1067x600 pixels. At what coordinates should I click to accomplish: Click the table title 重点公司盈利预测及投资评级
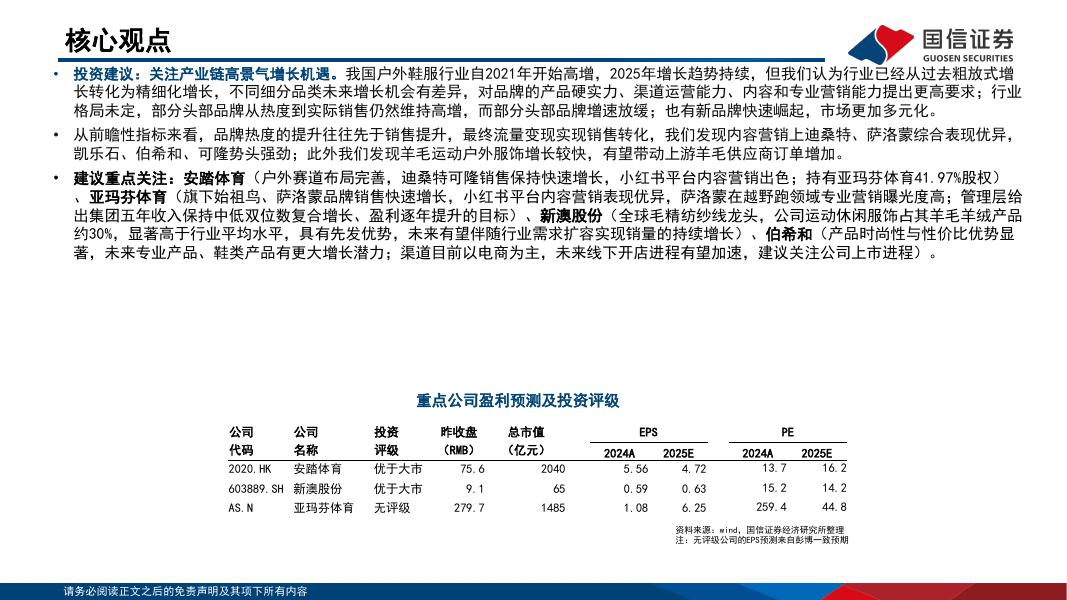518,401
